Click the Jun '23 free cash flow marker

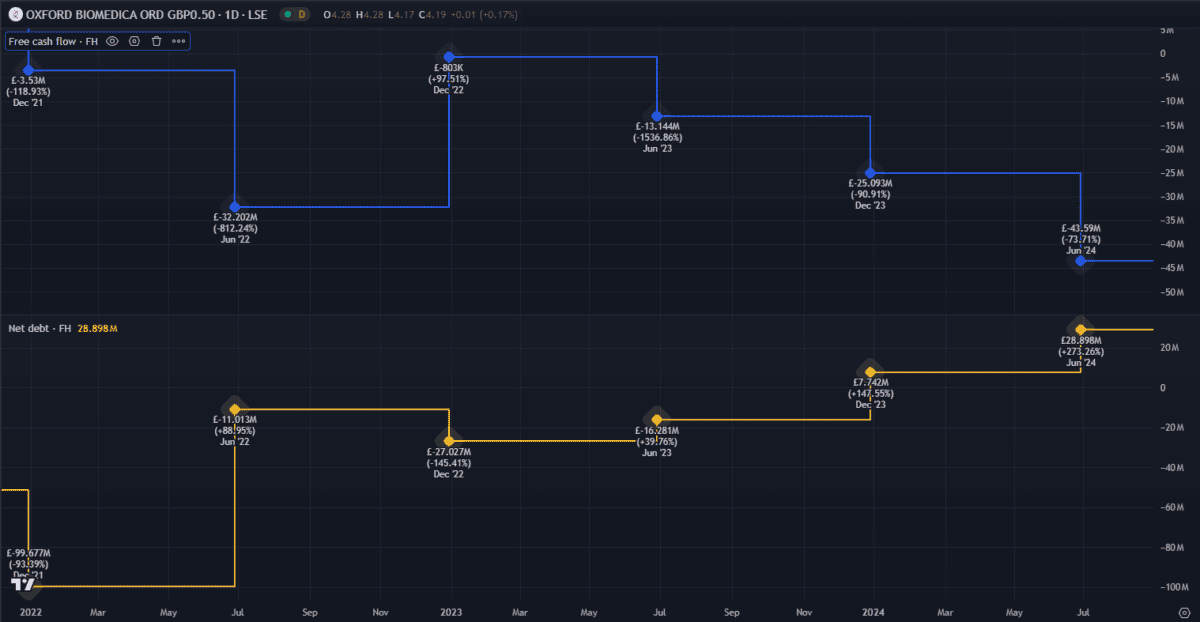pyautogui.click(x=657, y=116)
